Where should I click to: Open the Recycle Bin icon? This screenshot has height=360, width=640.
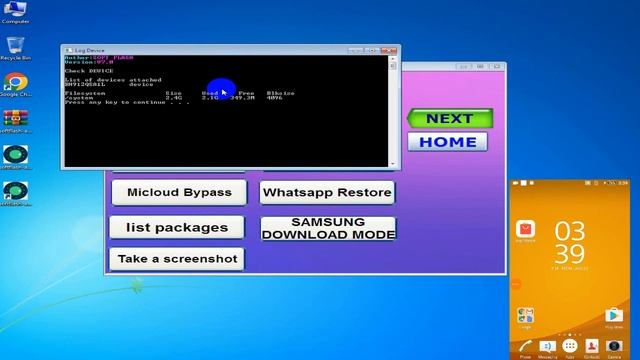pyautogui.click(x=15, y=49)
